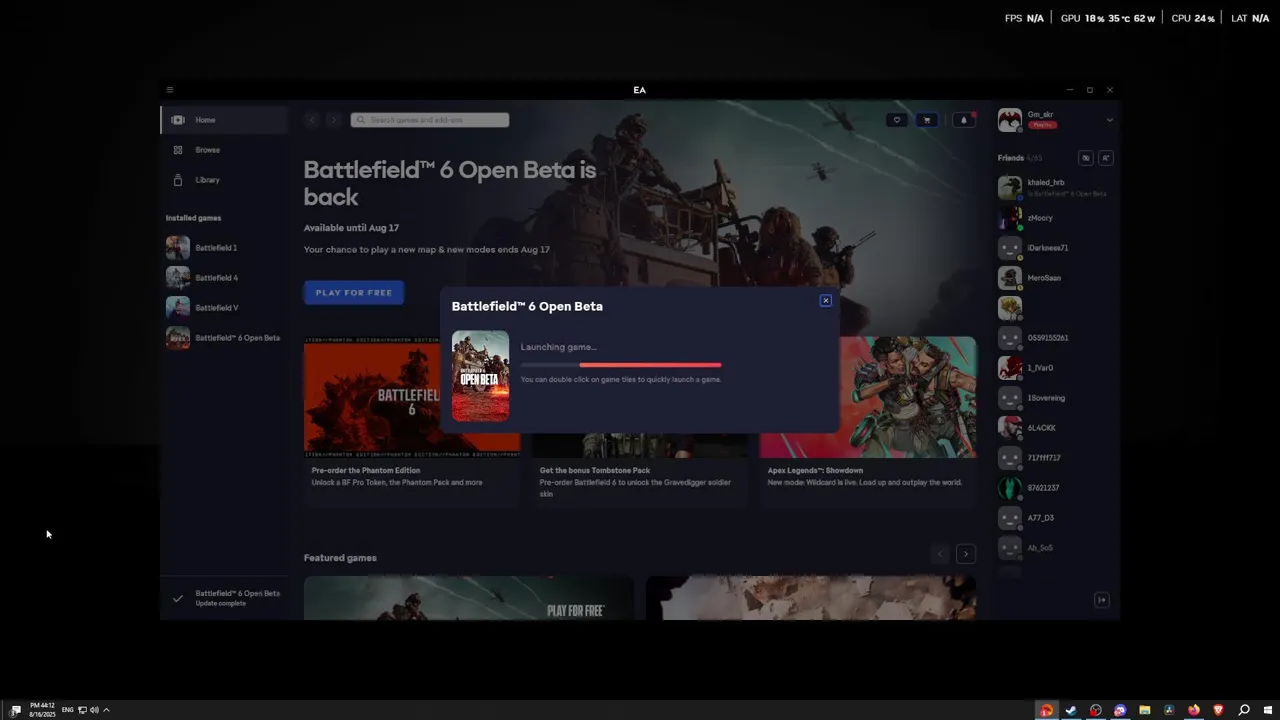Click the launching game progress bar
Viewport: 1280px width, 720px height.
pos(621,365)
